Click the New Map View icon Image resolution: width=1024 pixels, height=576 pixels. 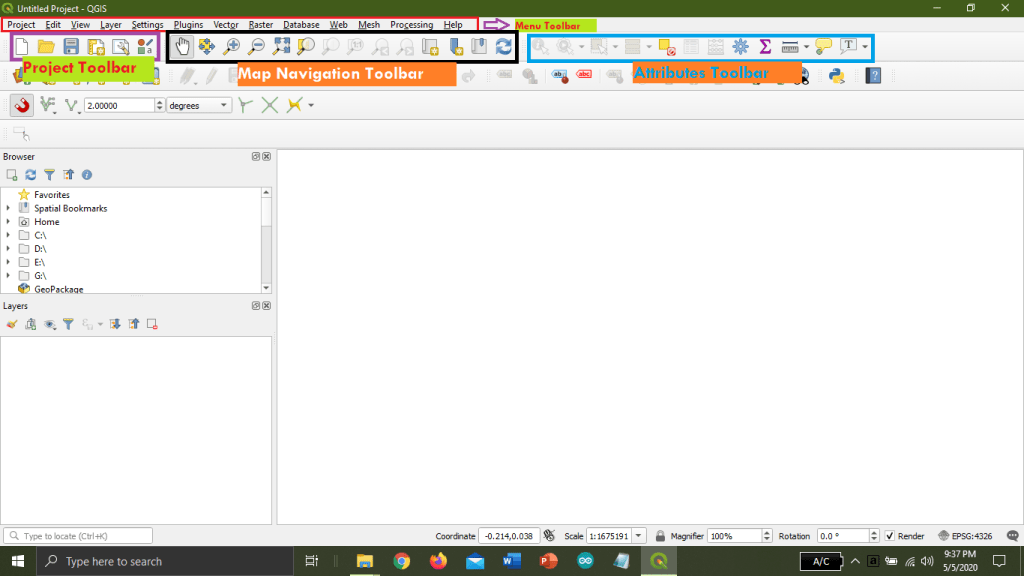coord(430,46)
